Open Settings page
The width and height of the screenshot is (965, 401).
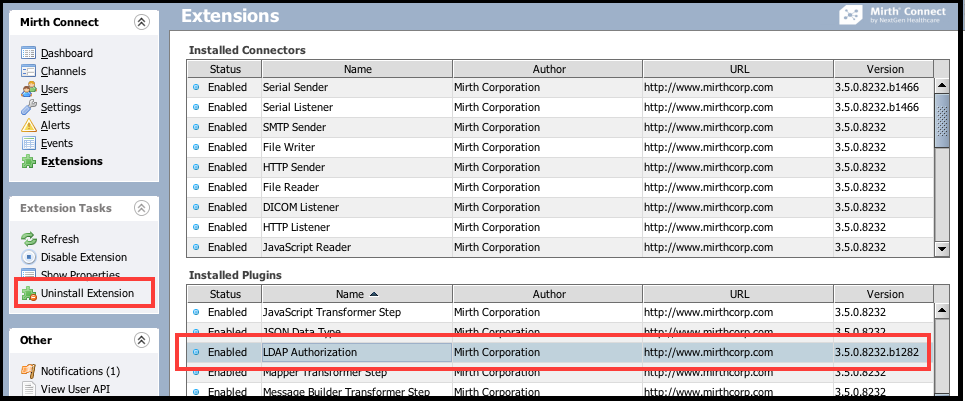click(x=61, y=107)
